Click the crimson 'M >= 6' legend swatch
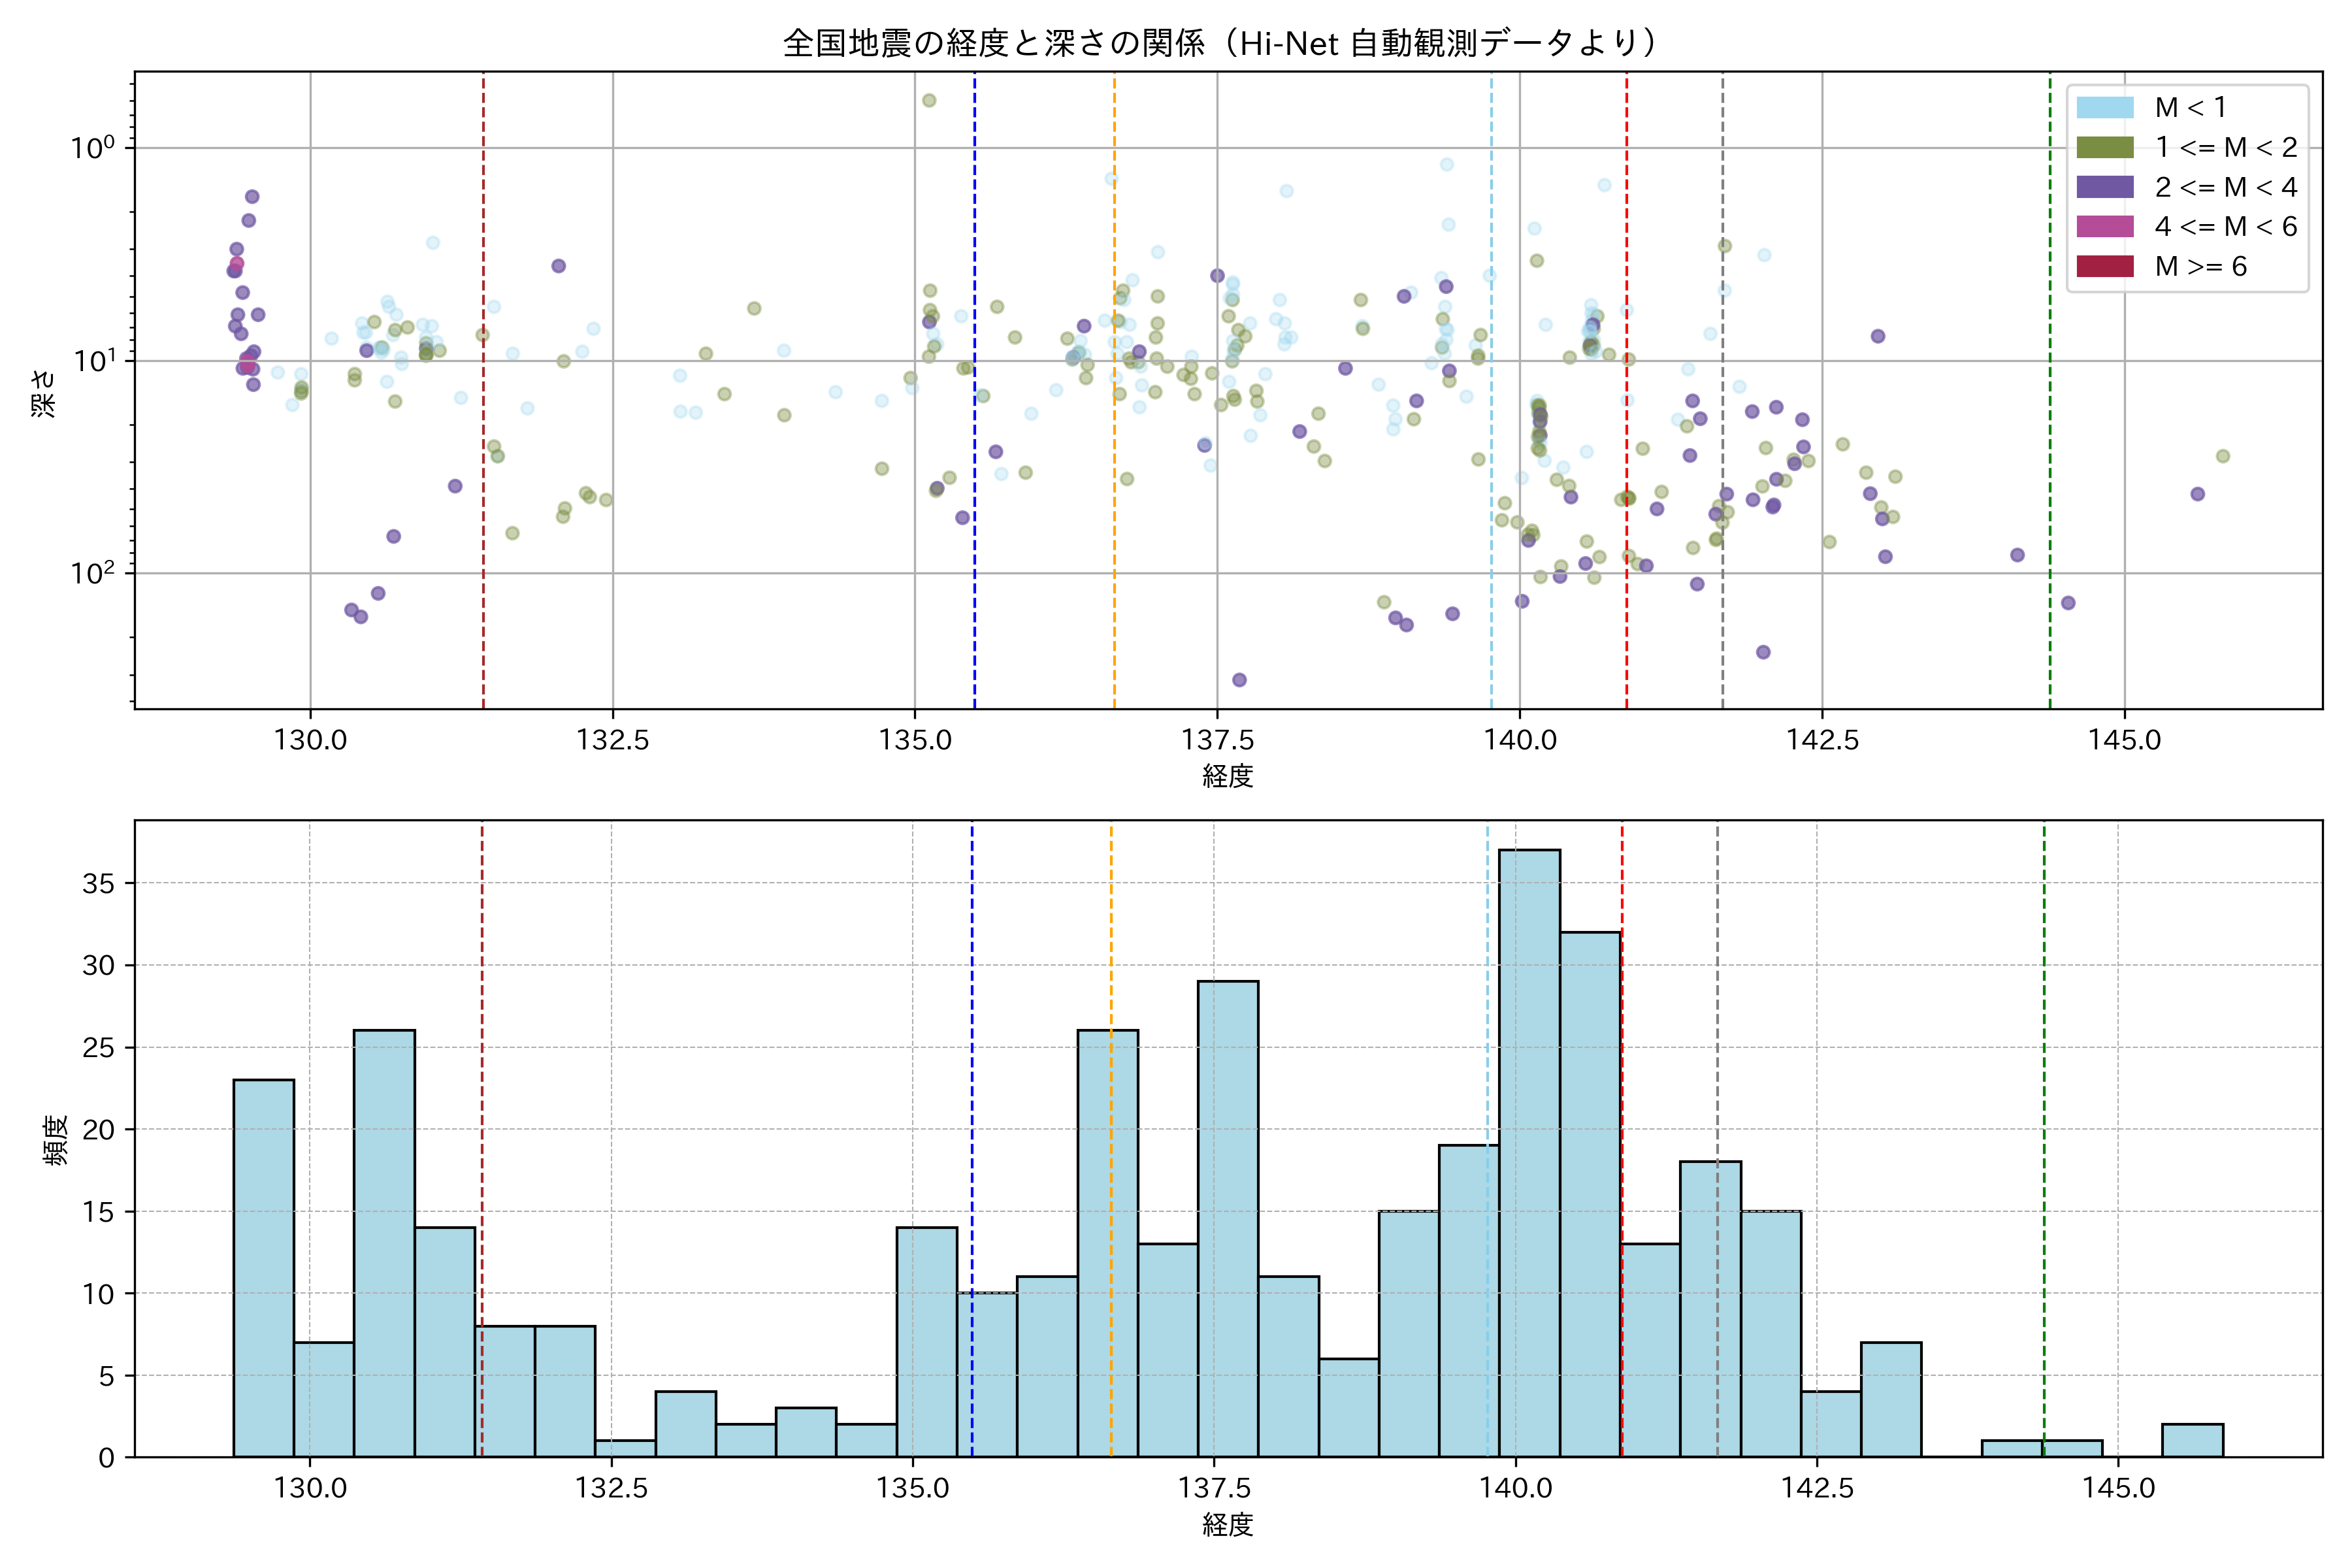The image size is (2352, 1568). (2104, 266)
